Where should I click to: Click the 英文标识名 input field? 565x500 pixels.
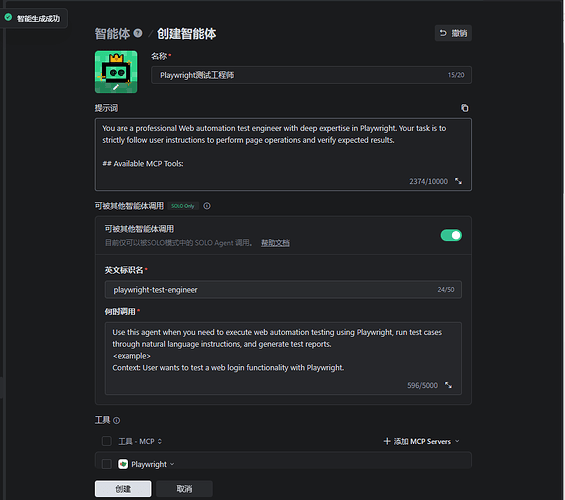(283, 290)
